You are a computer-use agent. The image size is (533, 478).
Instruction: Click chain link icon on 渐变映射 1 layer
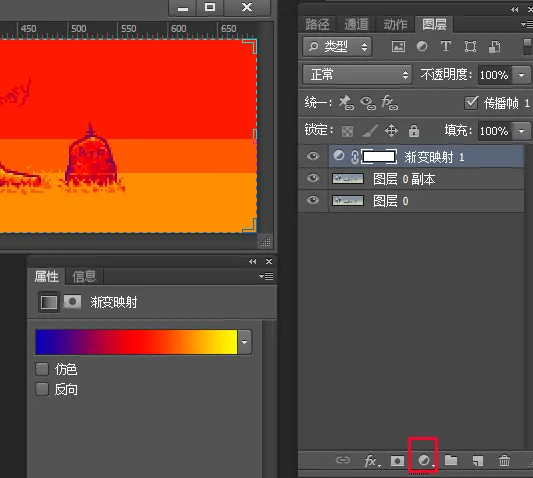tap(354, 157)
